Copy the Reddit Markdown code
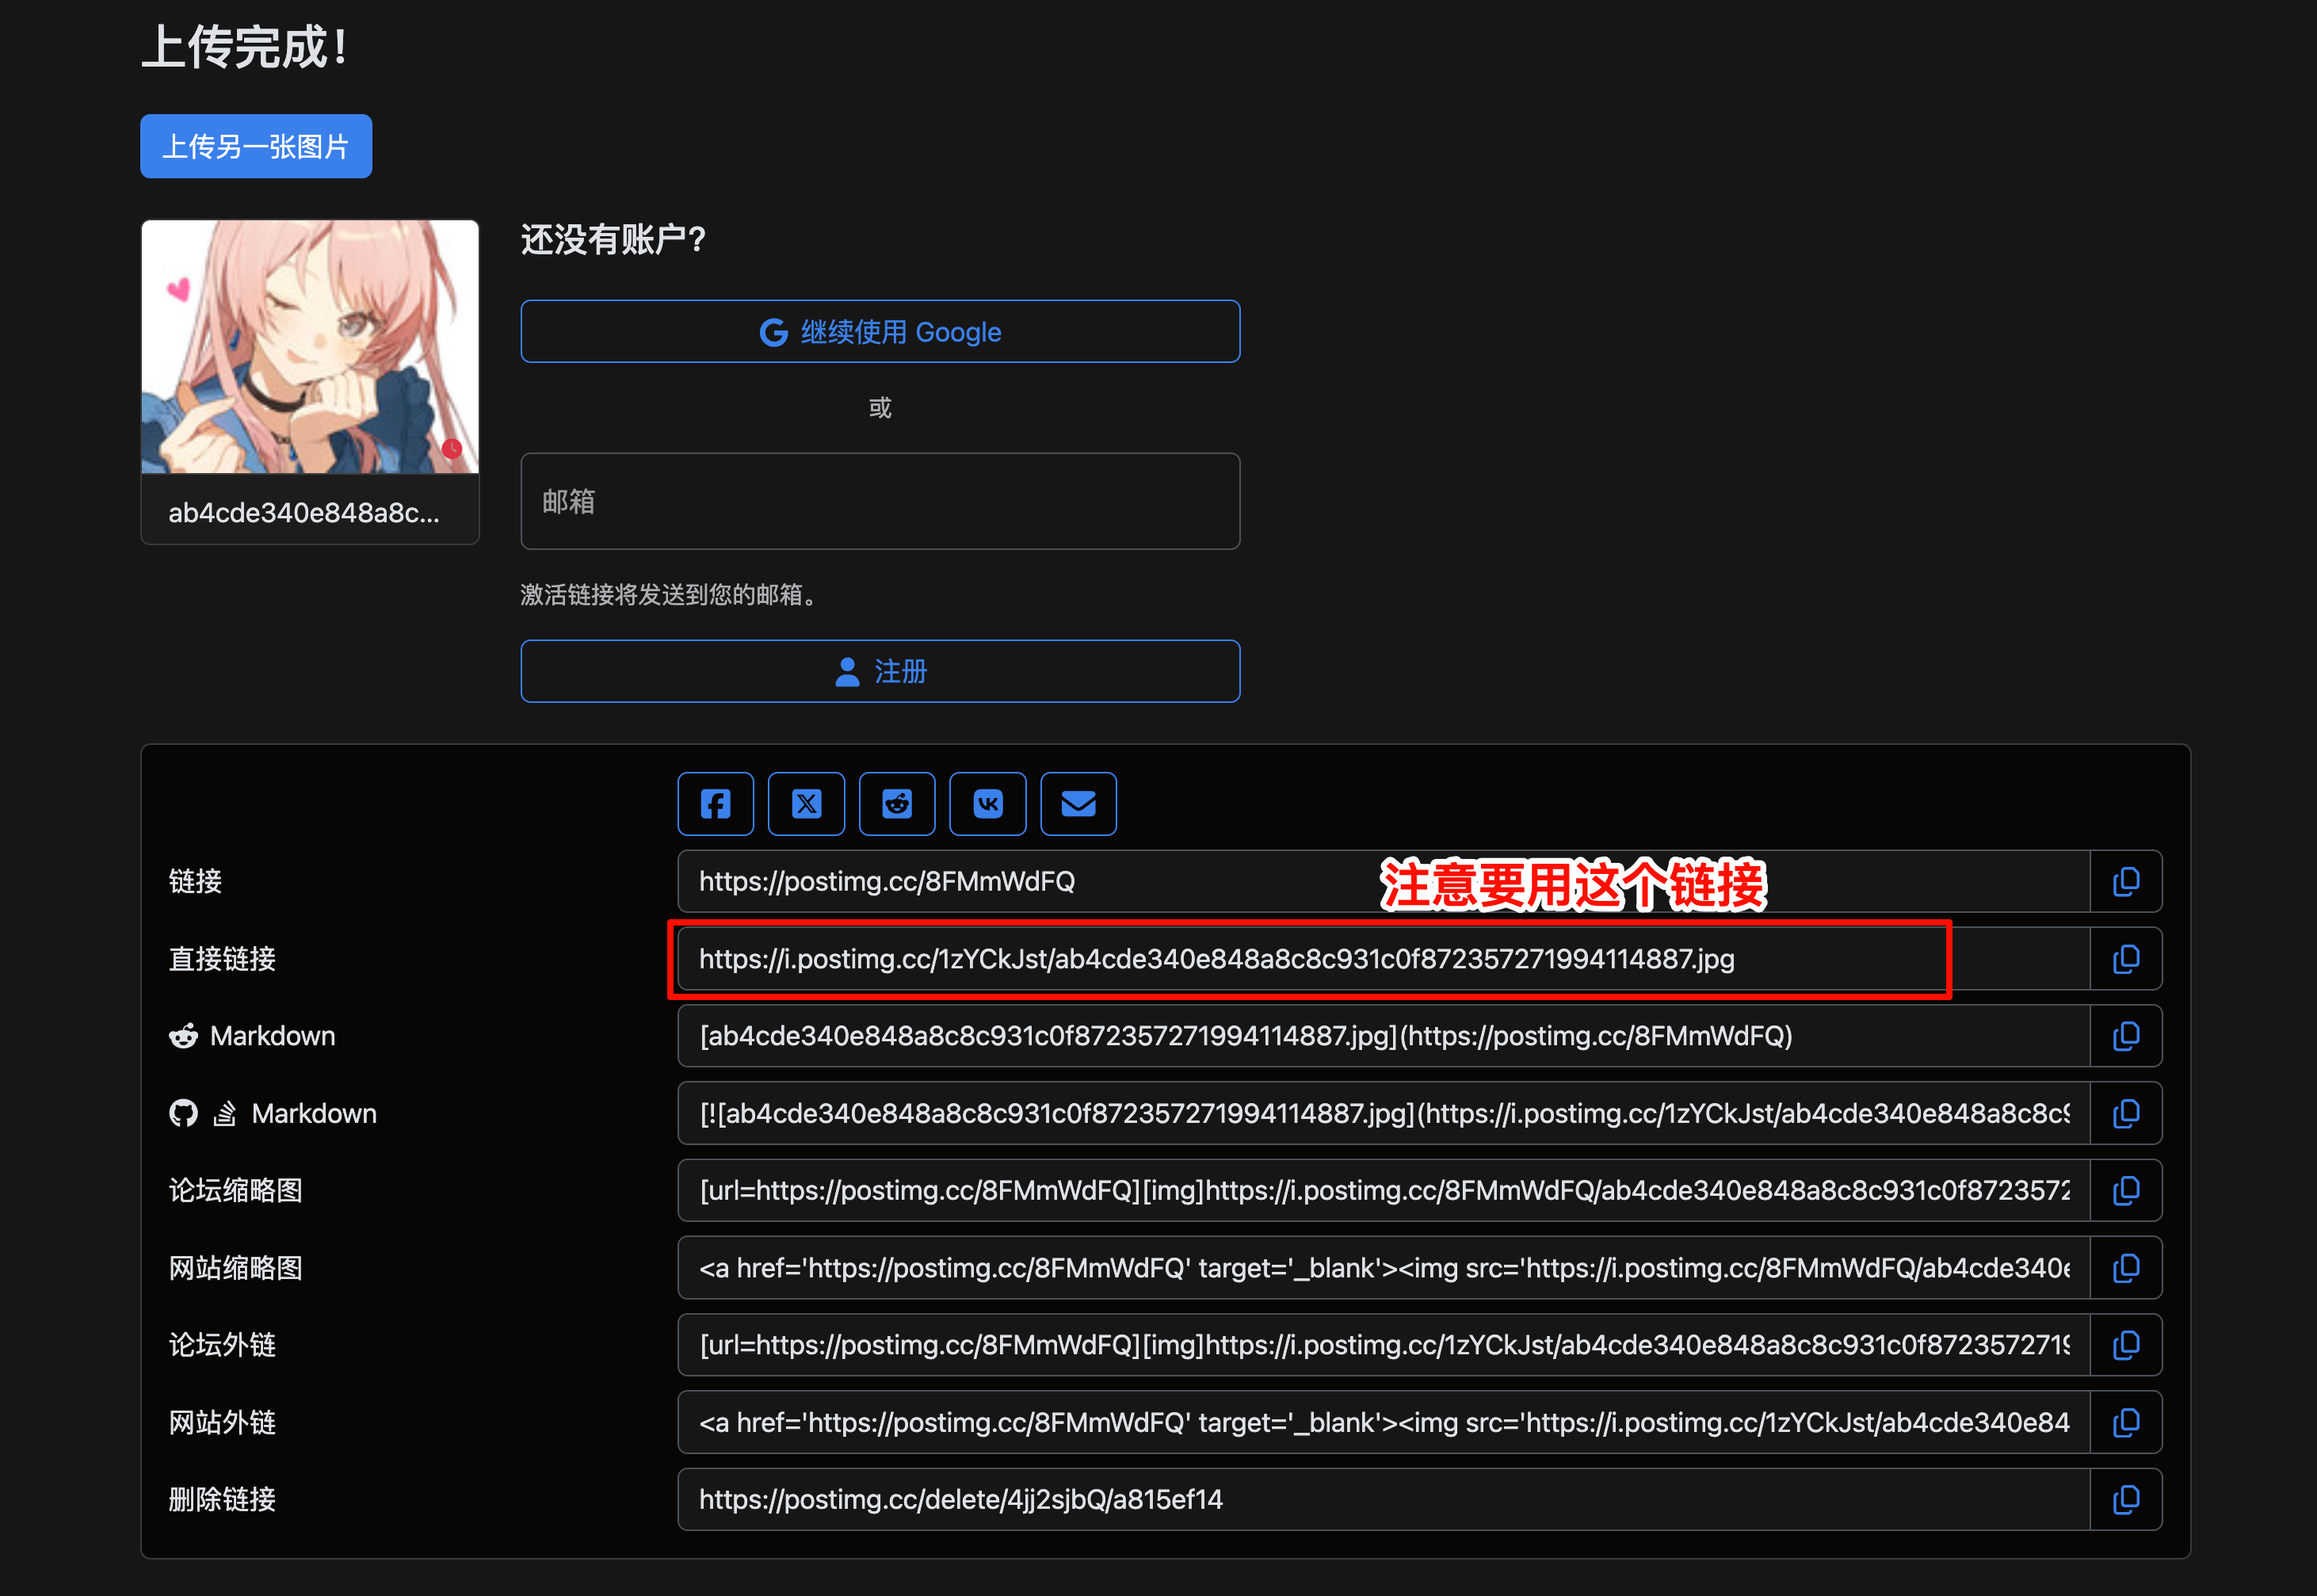 (x=2126, y=1036)
